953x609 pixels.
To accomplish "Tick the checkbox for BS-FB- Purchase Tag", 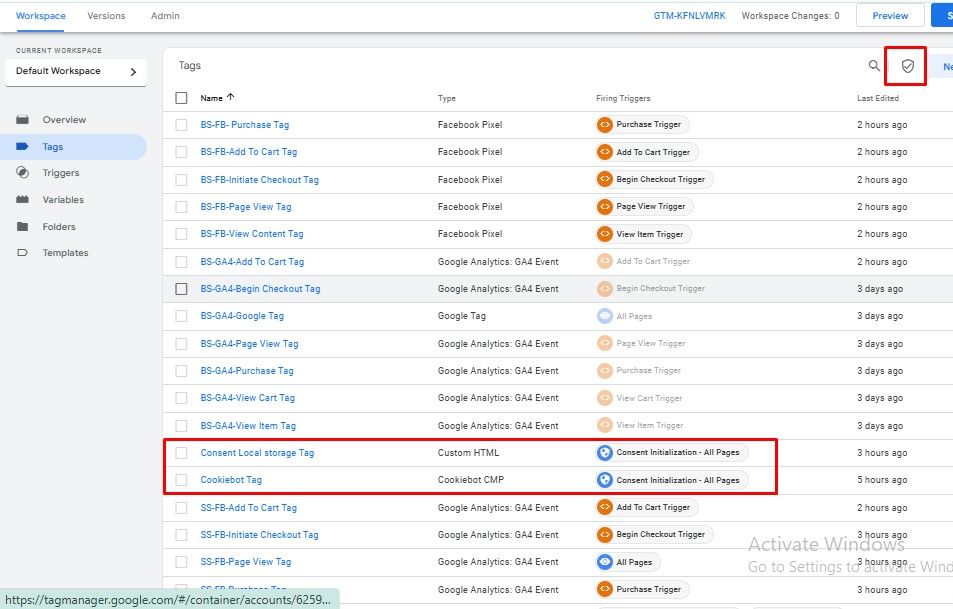I will 181,125.
